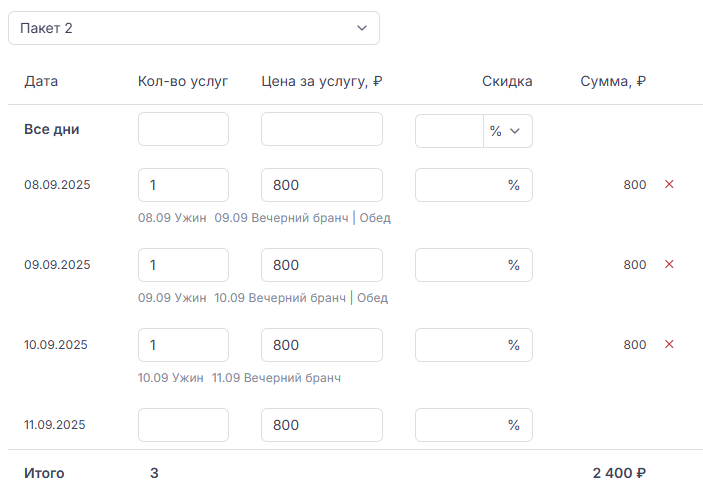Expand the % discount type selector for Все дни
The width and height of the screenshot is (703, 504).
click(507, 131)
